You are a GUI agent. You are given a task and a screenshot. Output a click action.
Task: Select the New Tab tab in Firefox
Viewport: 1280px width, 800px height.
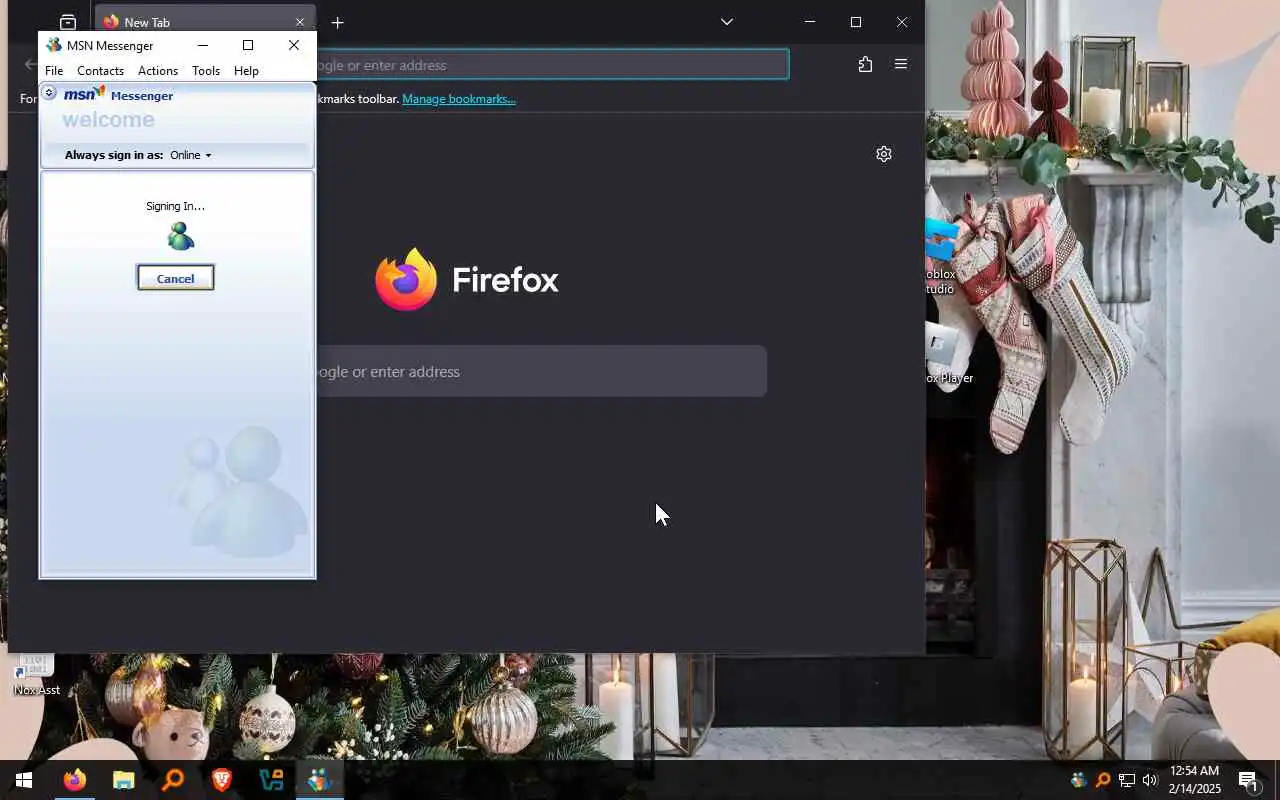[205, 22]
